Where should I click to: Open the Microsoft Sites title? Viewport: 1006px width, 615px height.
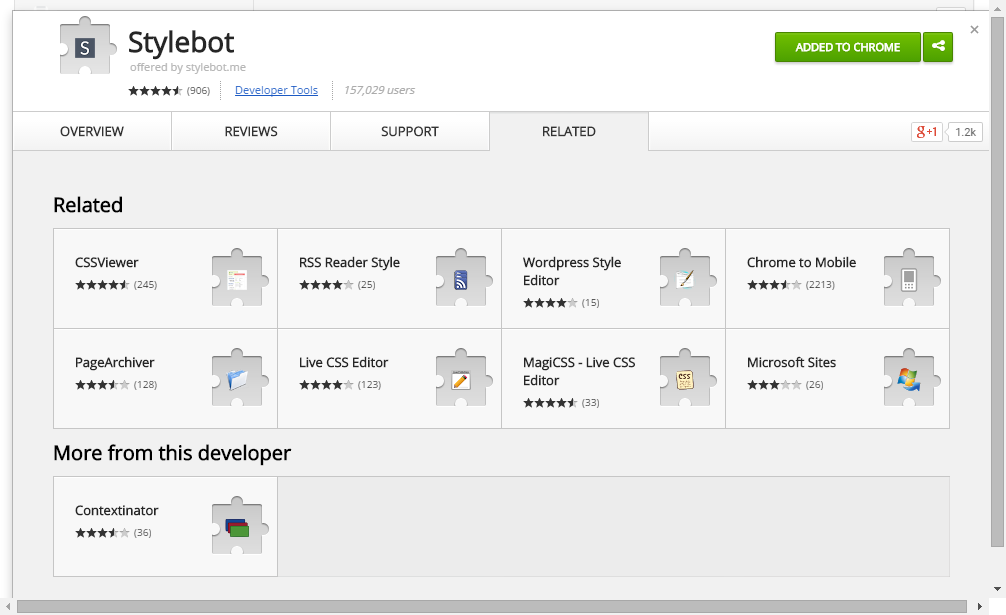coord(791,362)
